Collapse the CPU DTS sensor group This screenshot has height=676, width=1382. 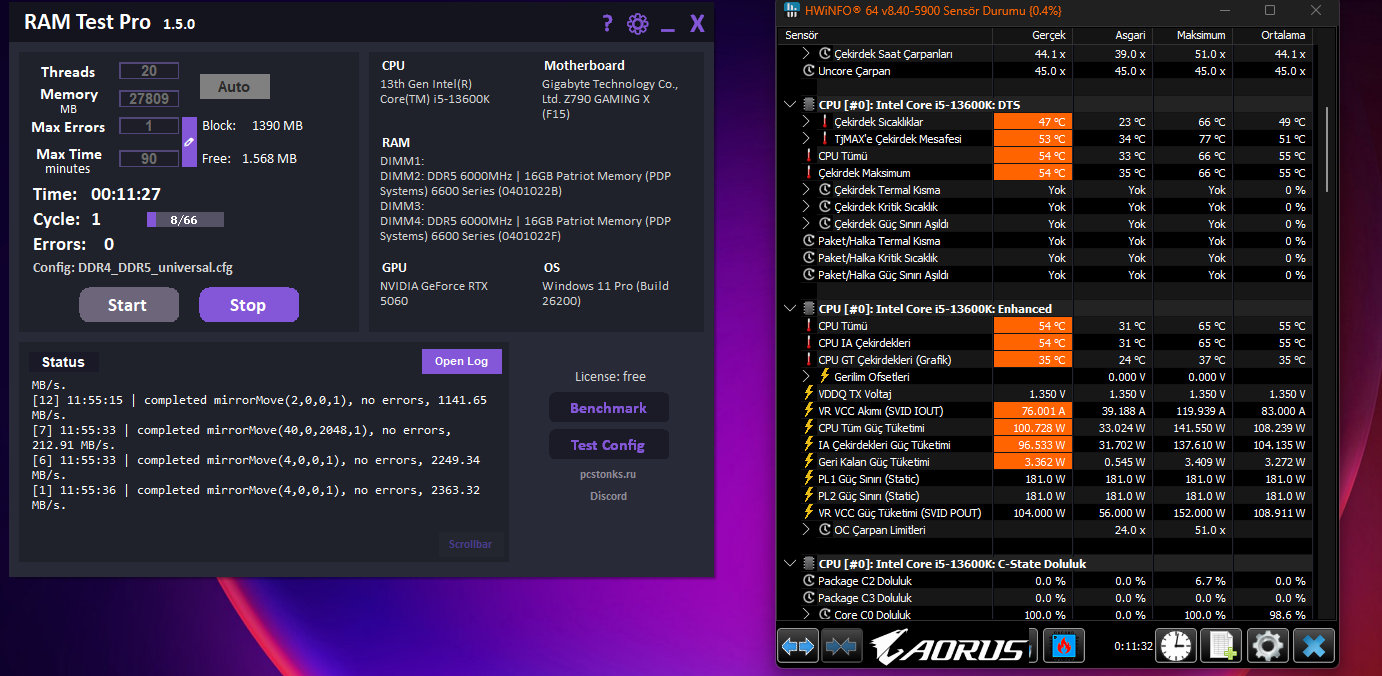coord(790,104)
